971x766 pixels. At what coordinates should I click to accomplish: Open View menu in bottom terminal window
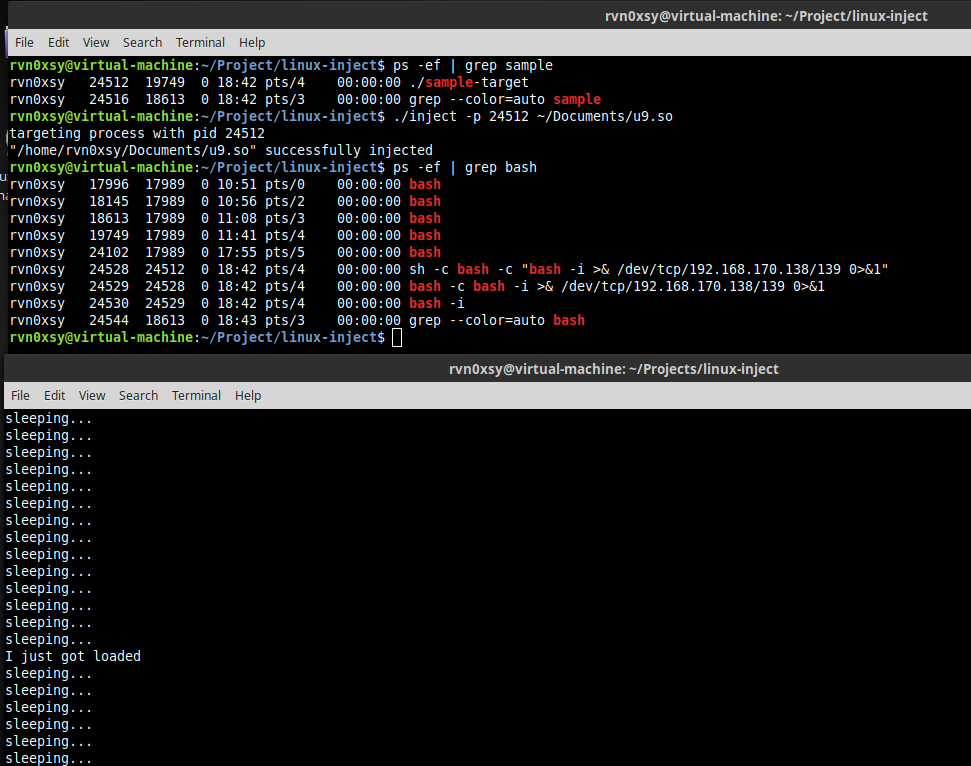pyautogui.click(x=92, y=396)
